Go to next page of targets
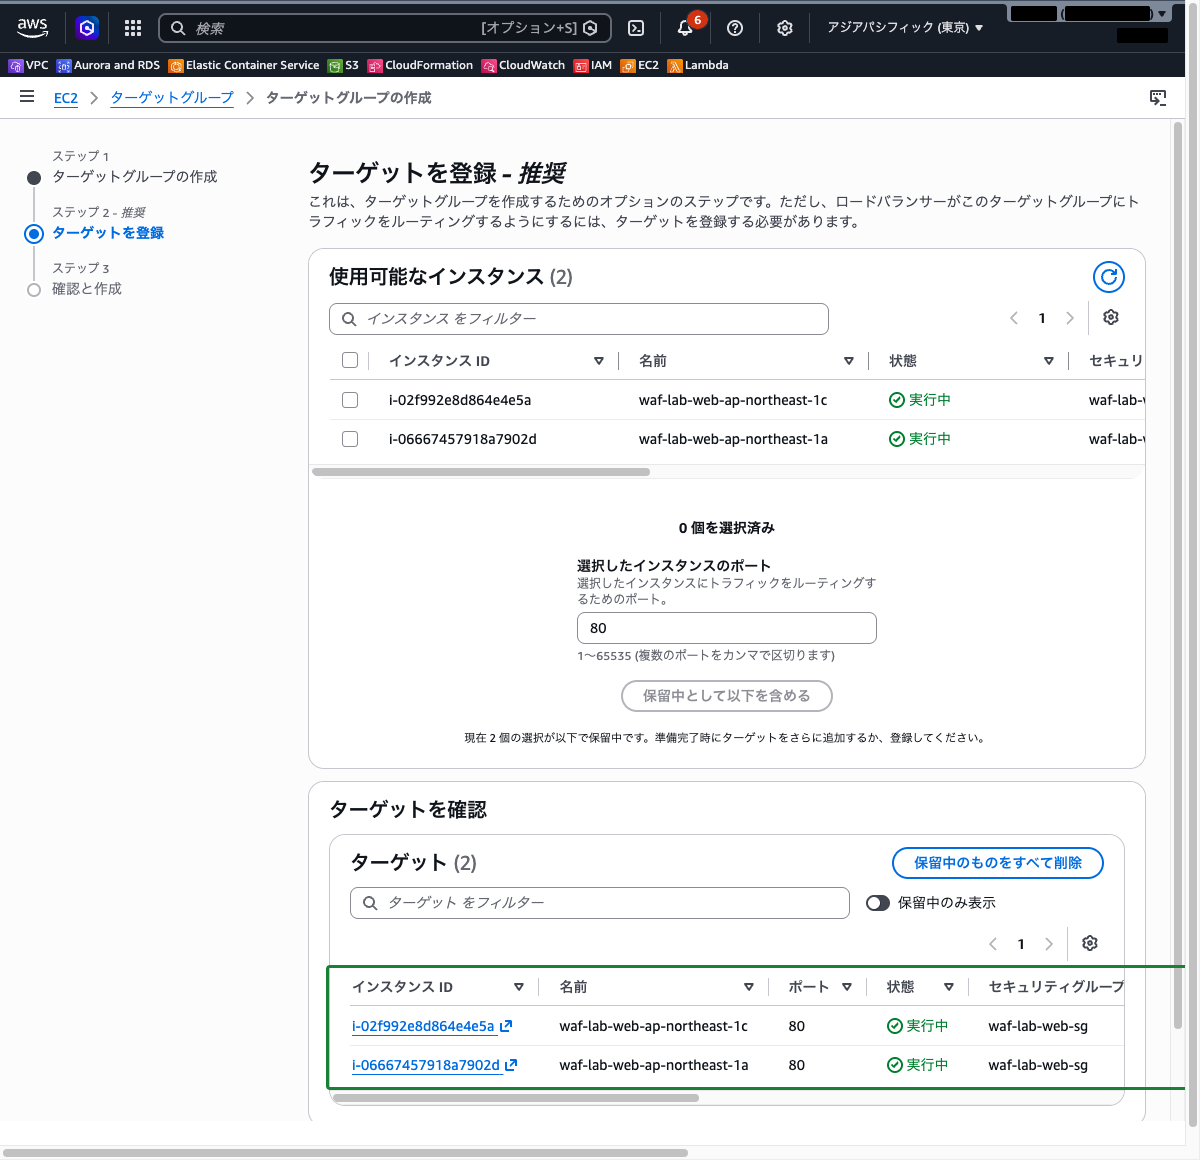Image resolution: width=1200 pixels, height=1160 pixels. 1049,944
